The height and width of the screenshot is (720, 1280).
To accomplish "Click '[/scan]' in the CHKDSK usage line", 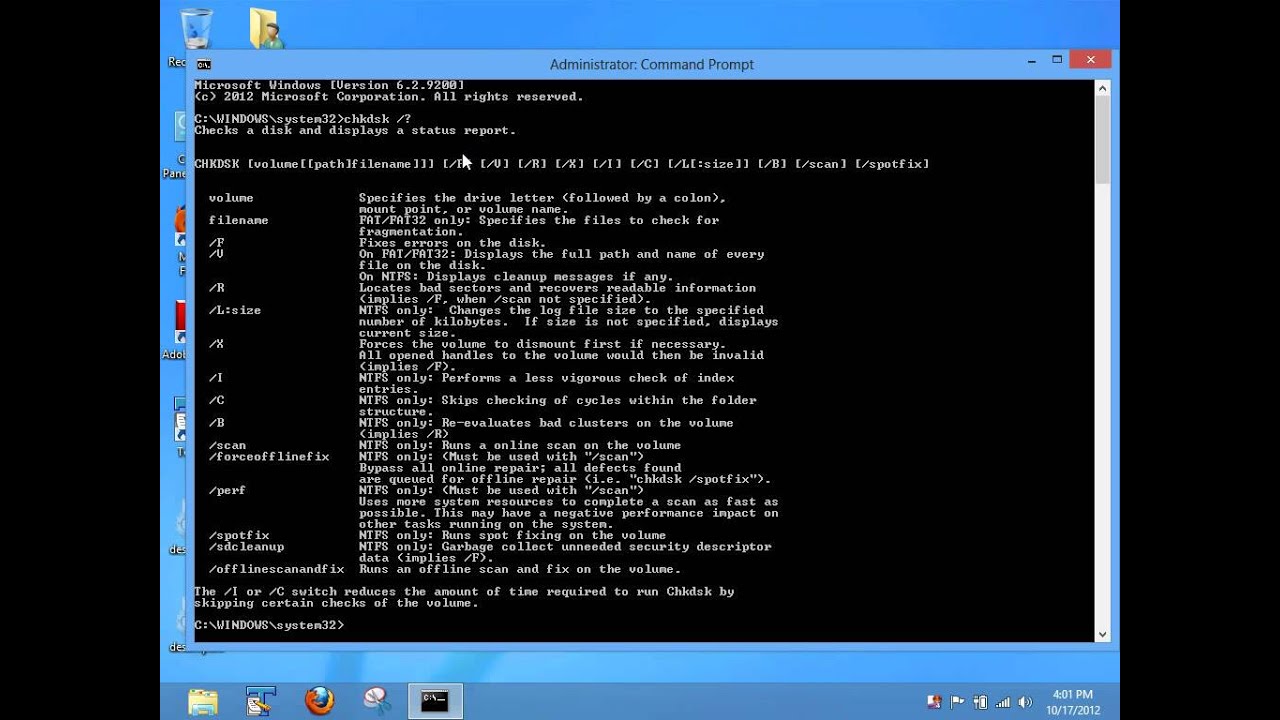I will click(x=821, y=164).
